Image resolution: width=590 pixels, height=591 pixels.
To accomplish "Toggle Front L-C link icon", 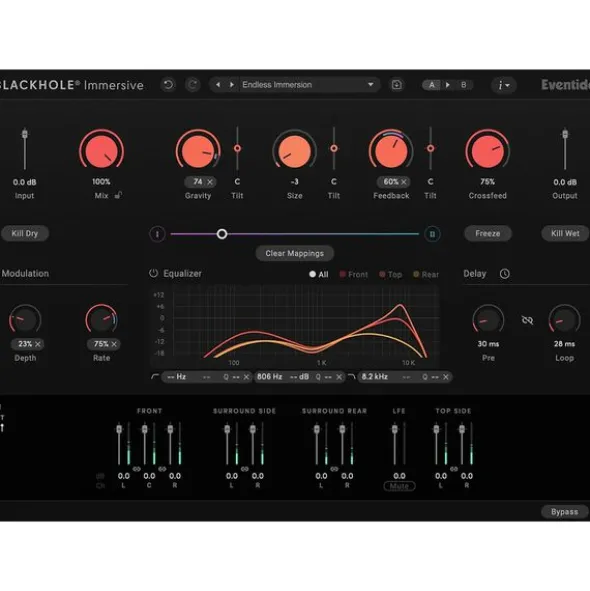I will click(136, 469).
